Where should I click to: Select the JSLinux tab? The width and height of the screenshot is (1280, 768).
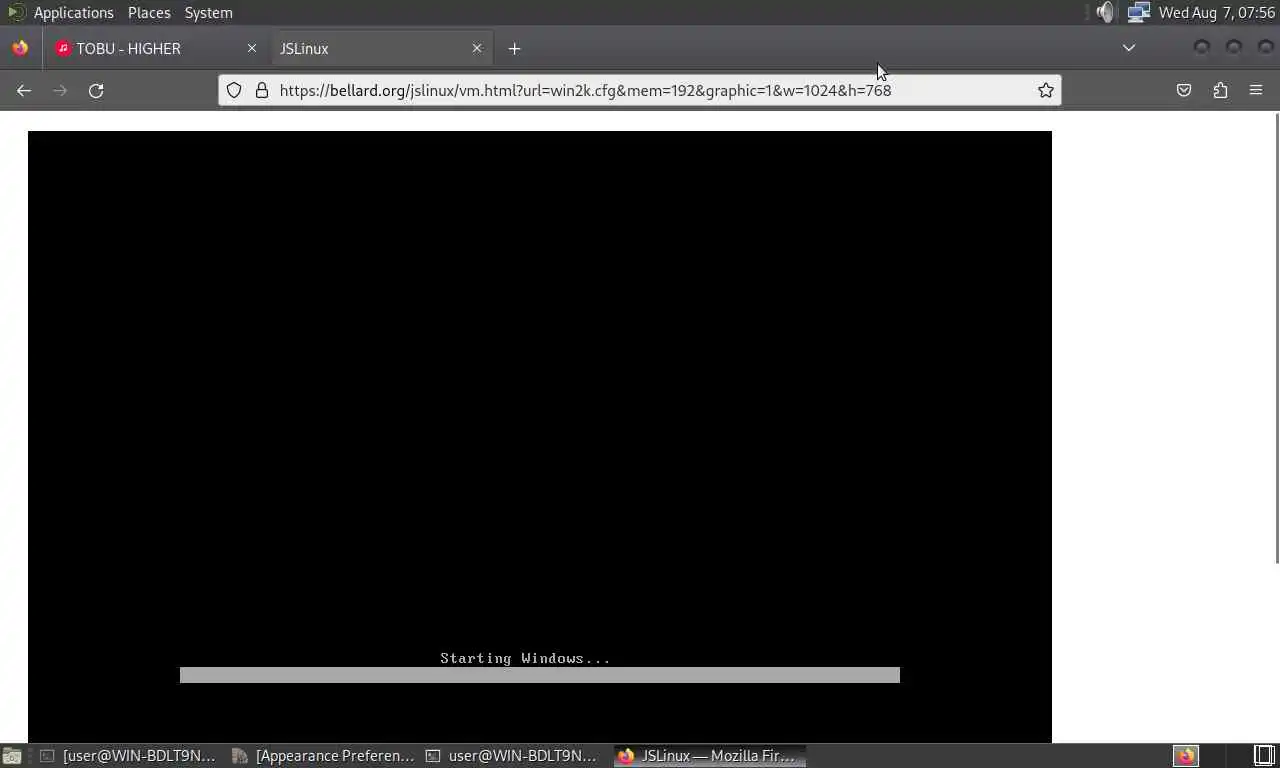click(381, 48)
